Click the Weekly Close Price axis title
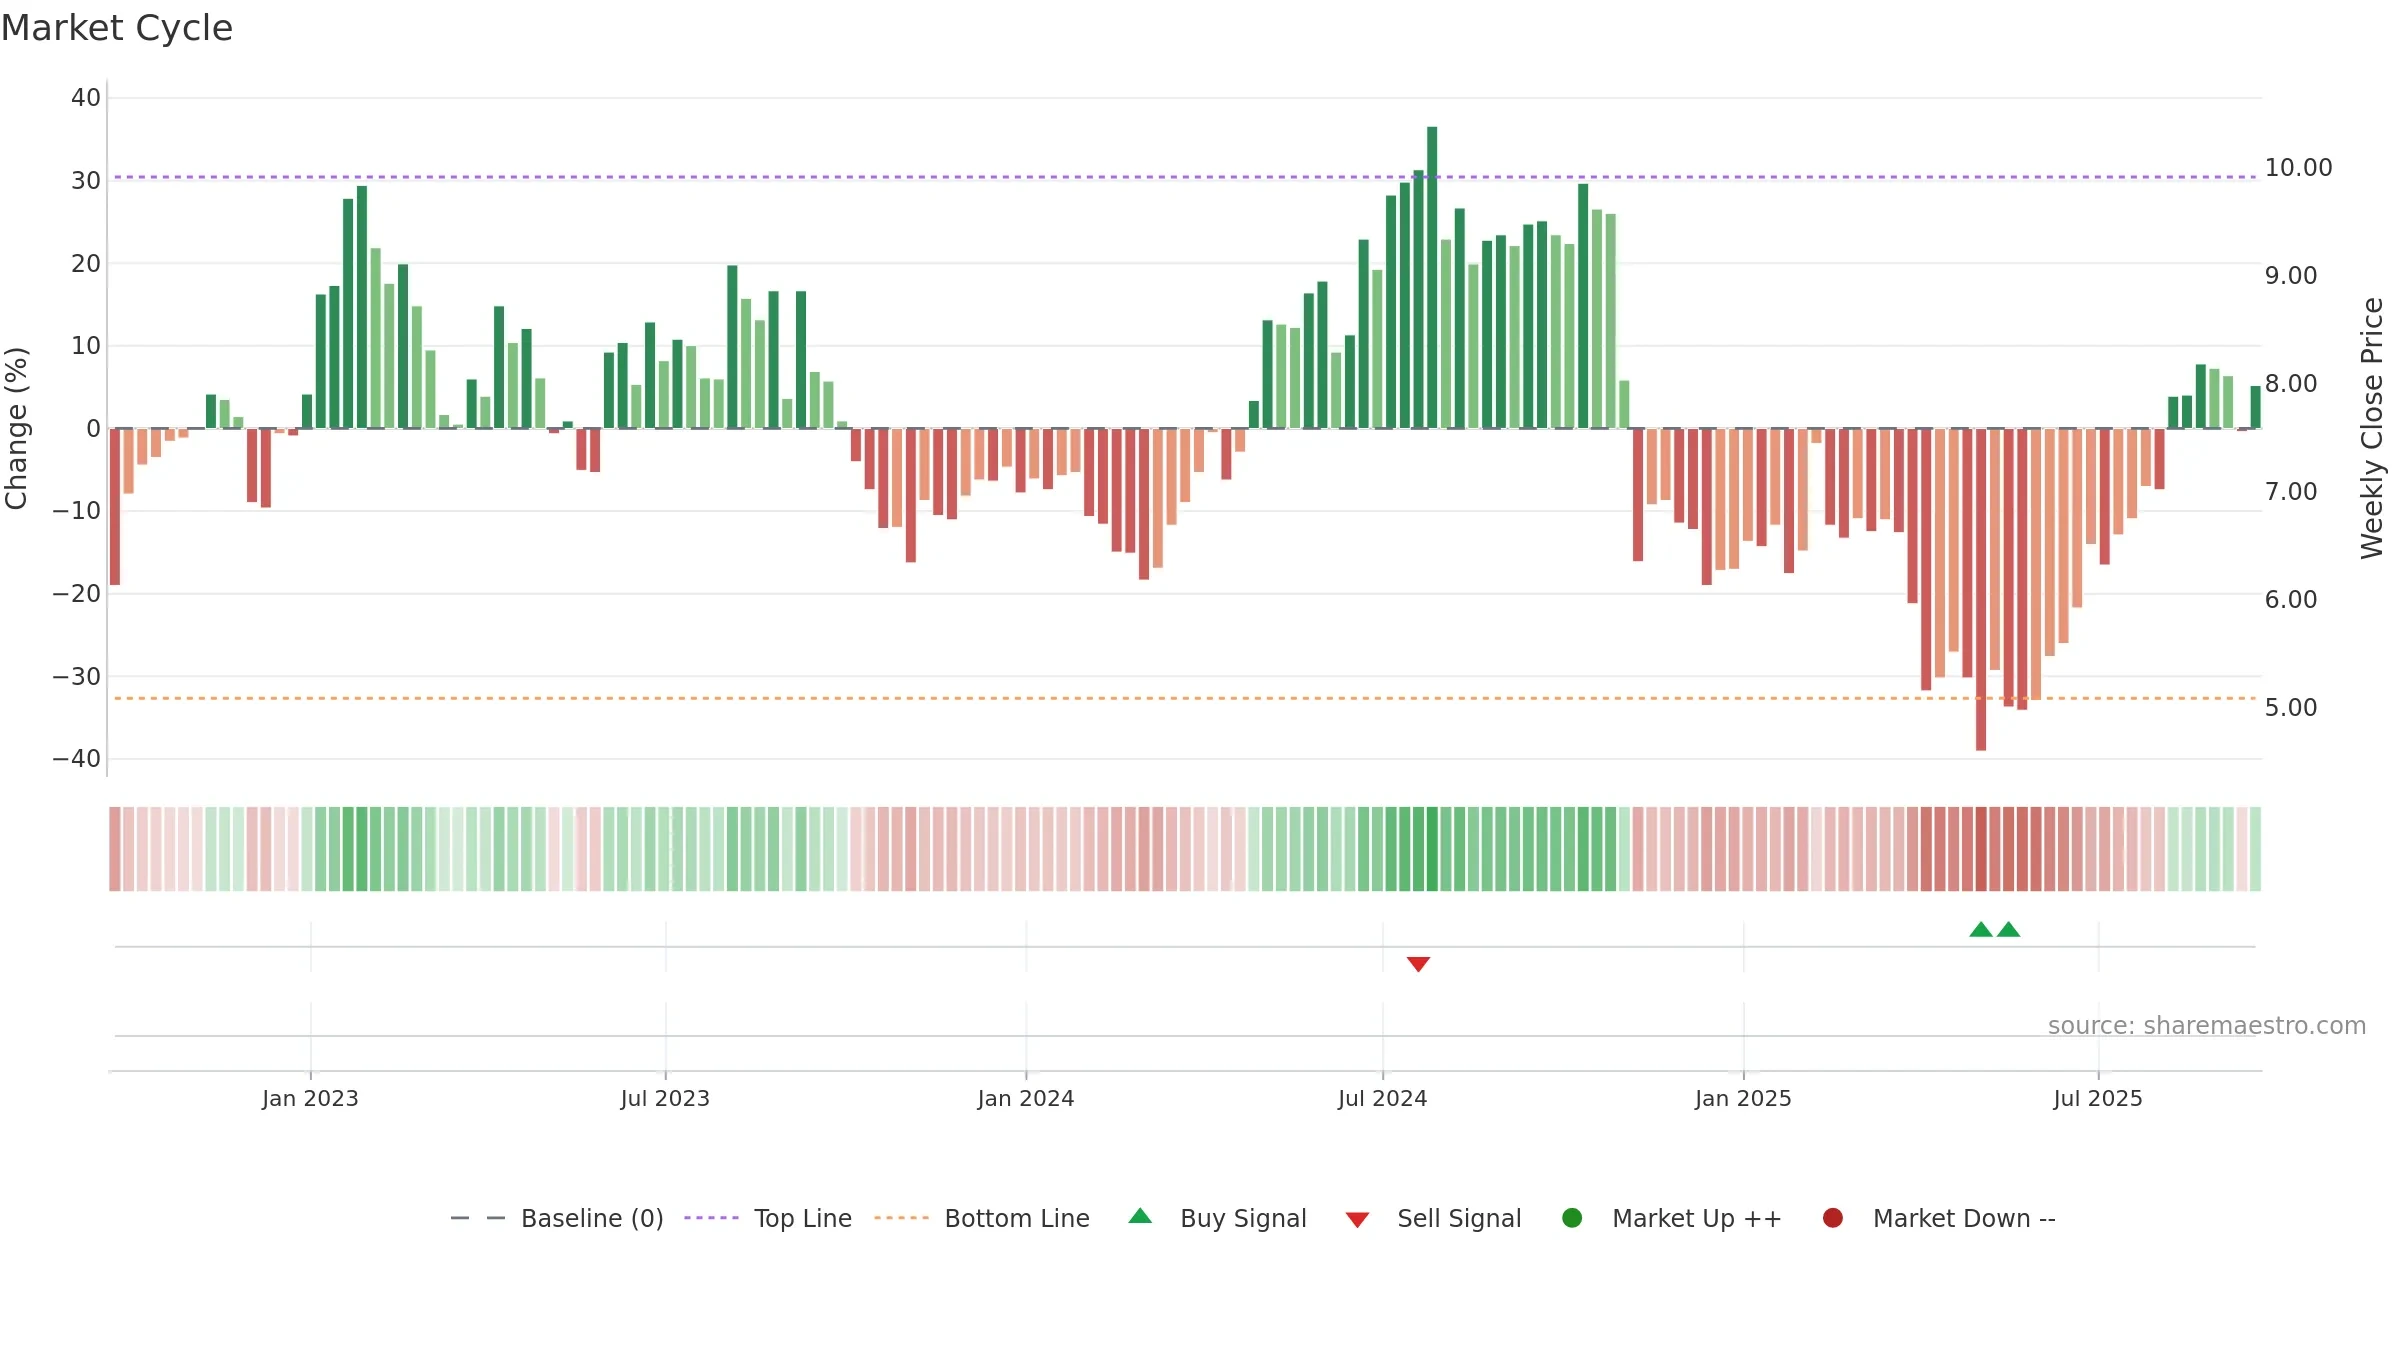The height and width of the screenshot is (1350, 2400). pos(2372,428)
